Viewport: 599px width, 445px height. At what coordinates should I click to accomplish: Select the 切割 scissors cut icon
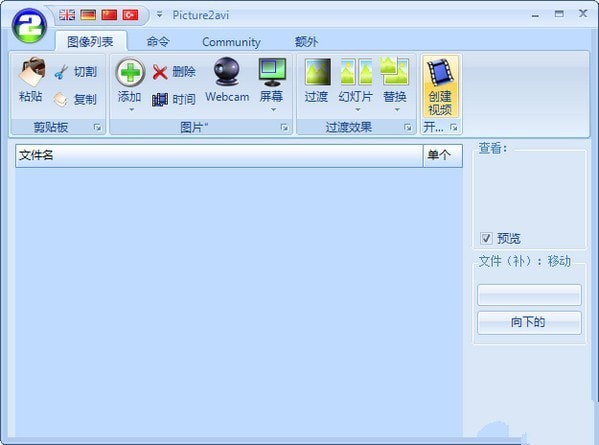pos(61,72)
